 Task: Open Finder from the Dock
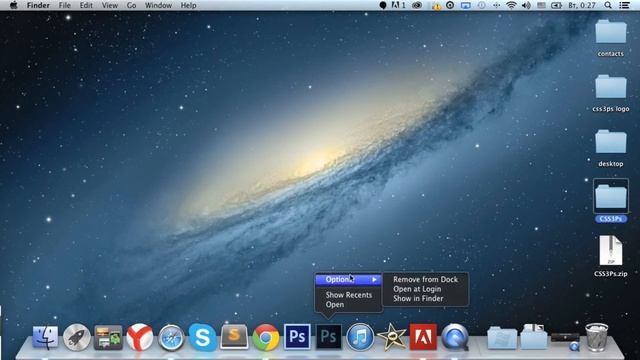tap(45, 337)
